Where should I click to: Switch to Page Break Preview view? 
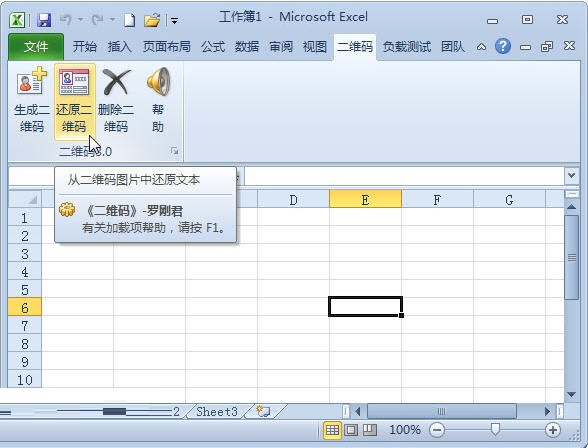click(370, 430)
